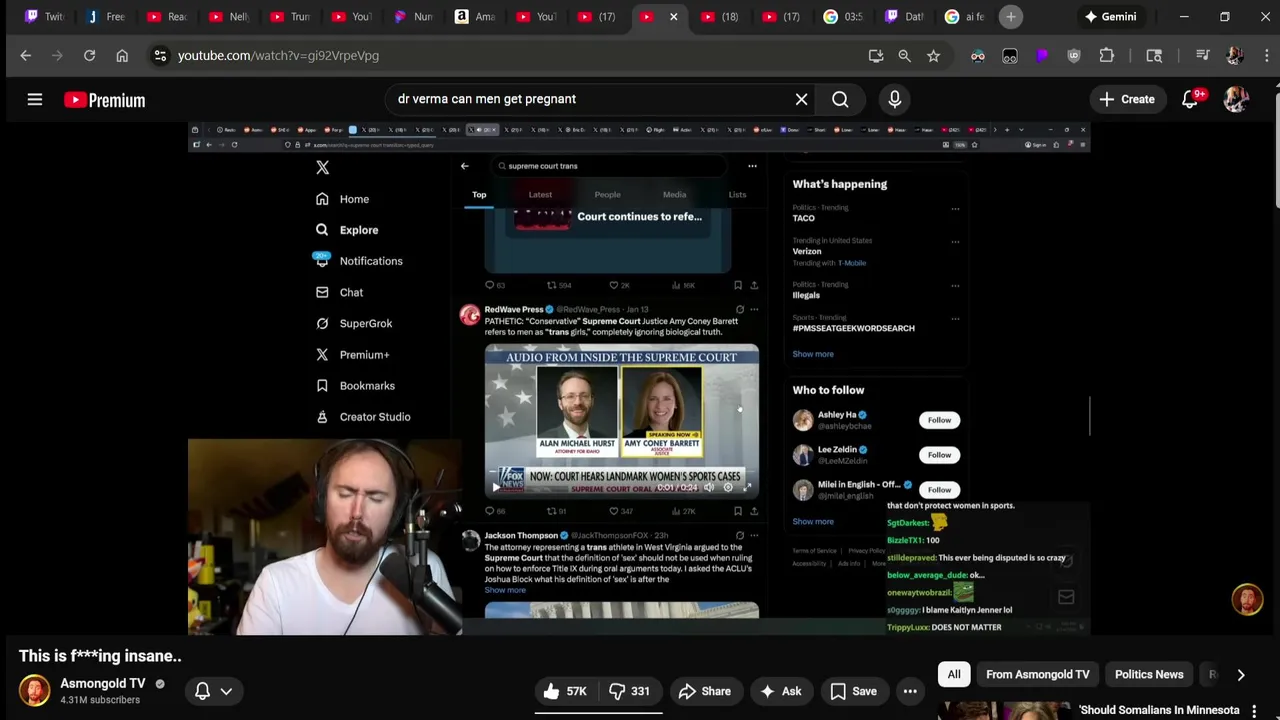Open a new browser tab

pos(1011,17)
